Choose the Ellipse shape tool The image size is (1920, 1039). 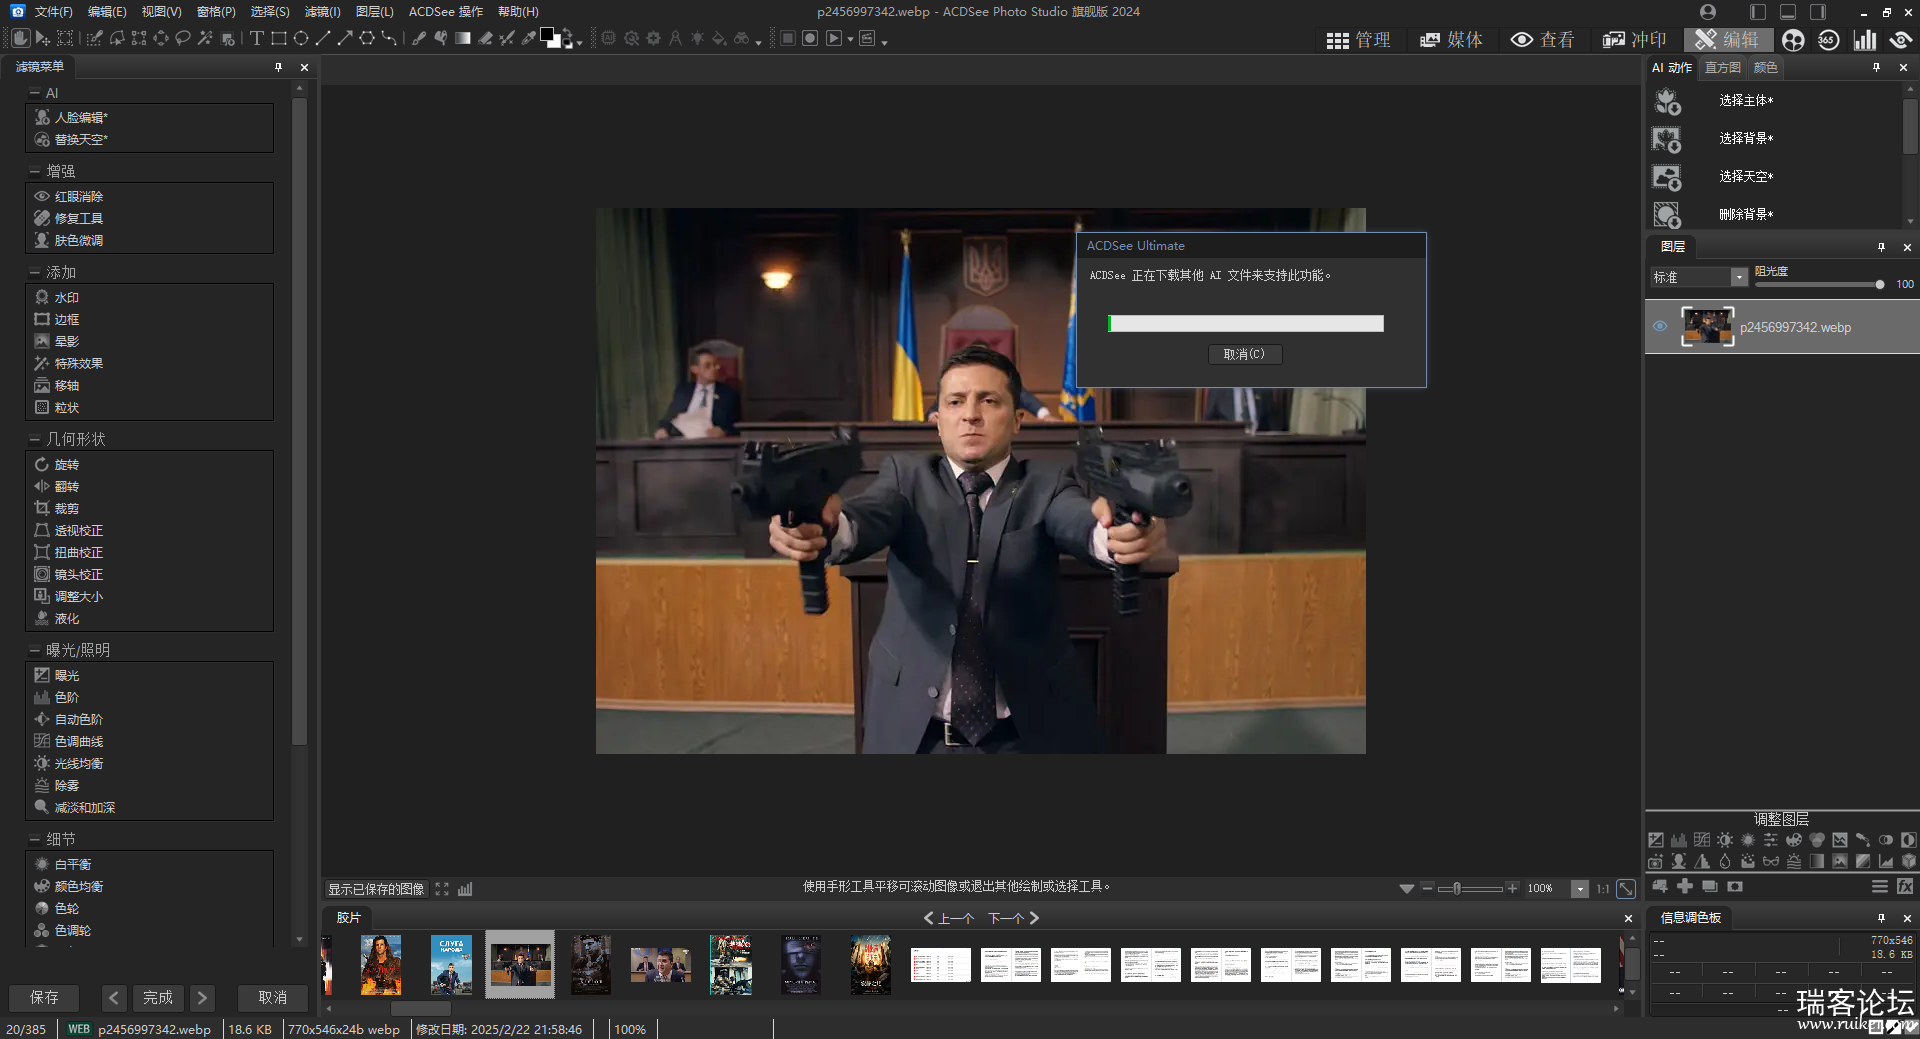300,38
